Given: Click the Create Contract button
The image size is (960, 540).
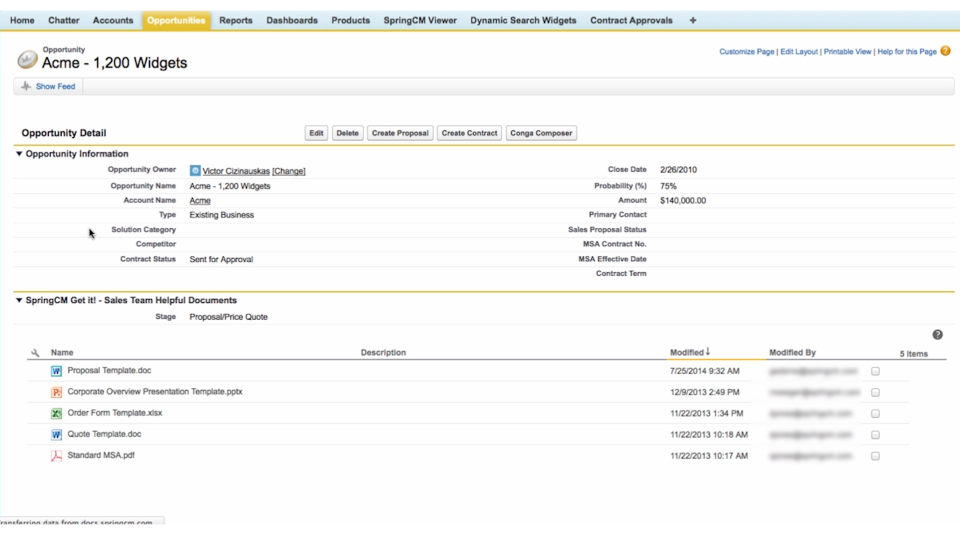Looking at the screenshot, I should point(470,133).
